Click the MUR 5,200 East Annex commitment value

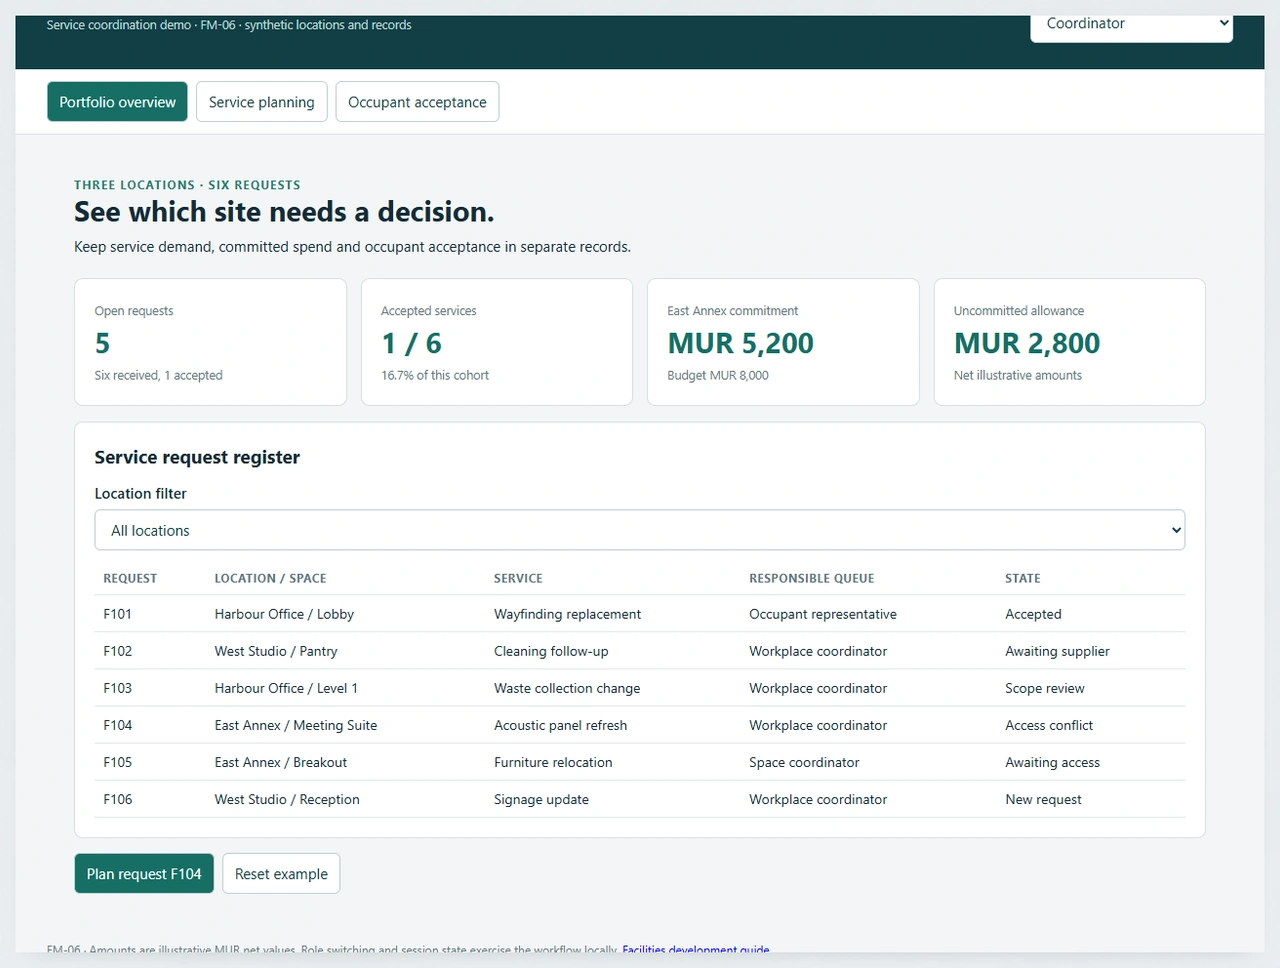[x=741, y=343]
